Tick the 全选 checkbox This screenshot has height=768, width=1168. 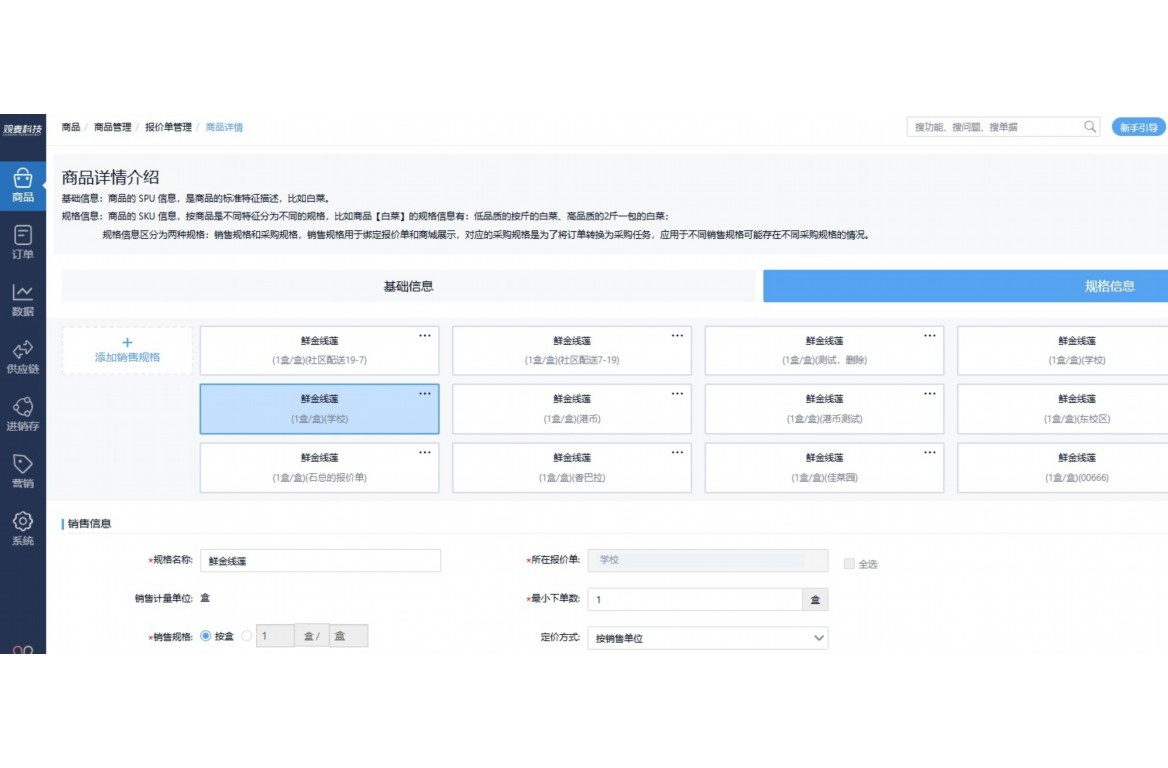coord(849,564)
